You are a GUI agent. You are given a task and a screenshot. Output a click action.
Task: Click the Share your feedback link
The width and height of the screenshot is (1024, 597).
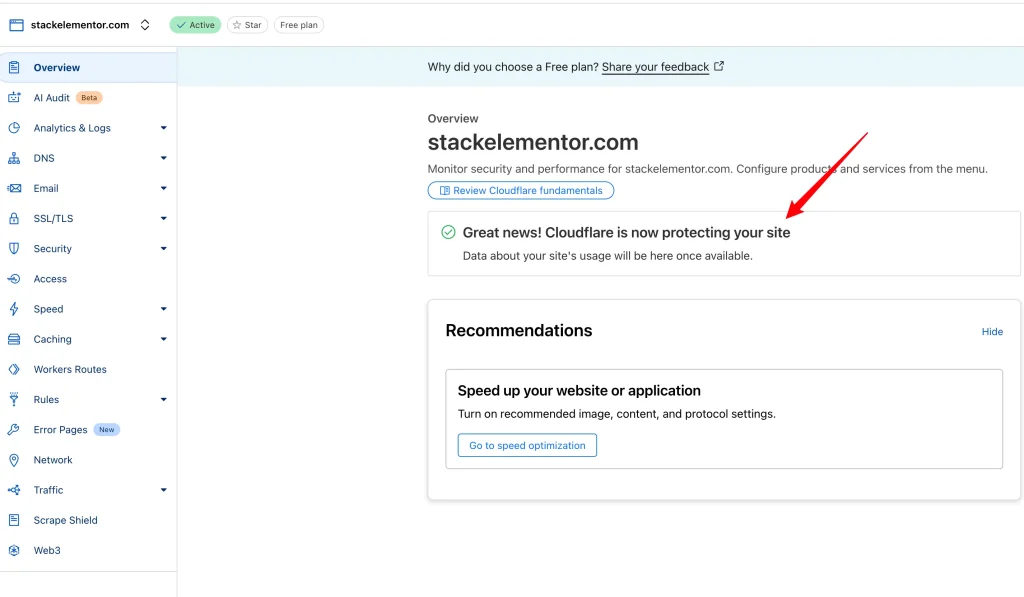coord(655,67)
